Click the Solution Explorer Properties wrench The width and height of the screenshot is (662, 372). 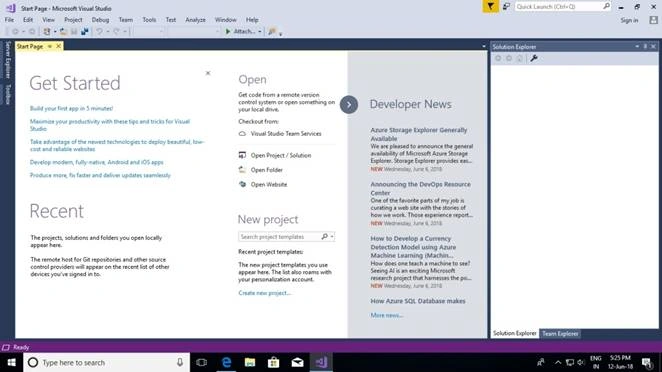coord(534,58)
